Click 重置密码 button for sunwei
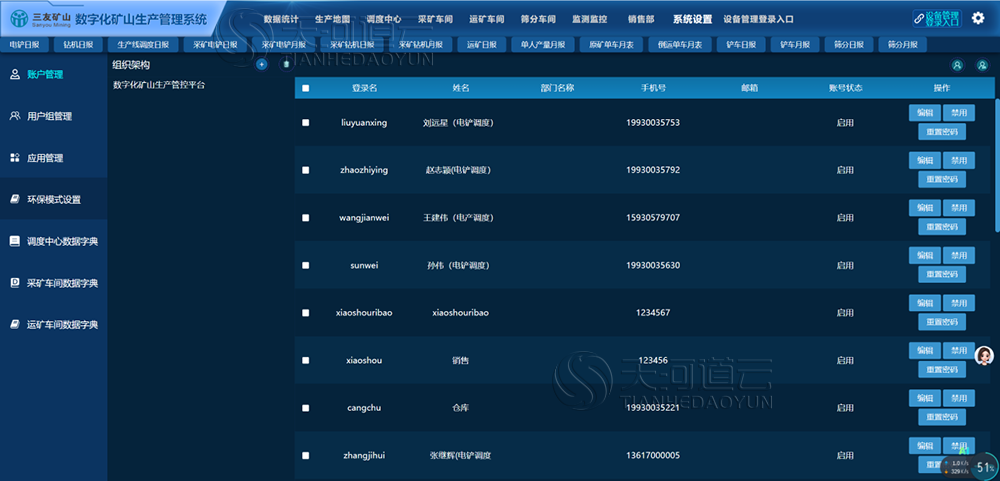The image size is (1000, 481). coord(942,274)
